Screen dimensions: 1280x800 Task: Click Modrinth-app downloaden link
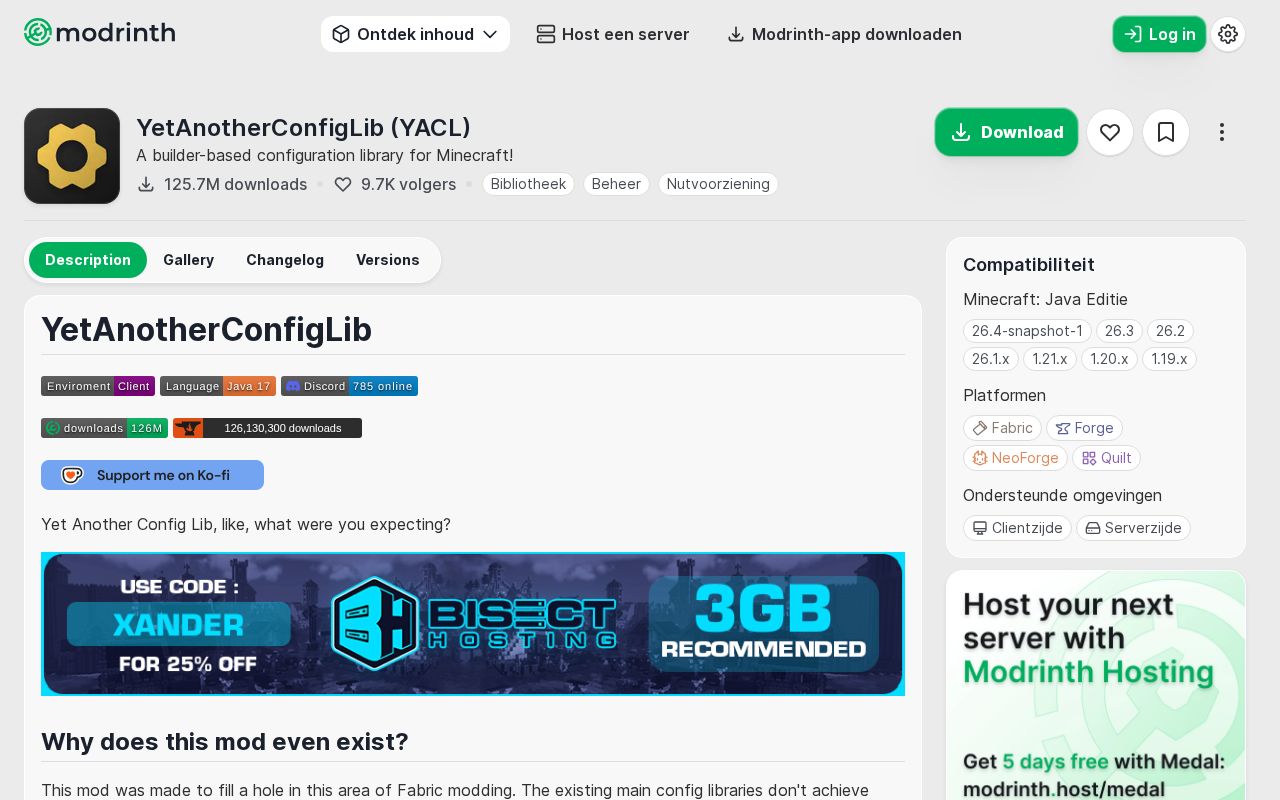[845, 34]
